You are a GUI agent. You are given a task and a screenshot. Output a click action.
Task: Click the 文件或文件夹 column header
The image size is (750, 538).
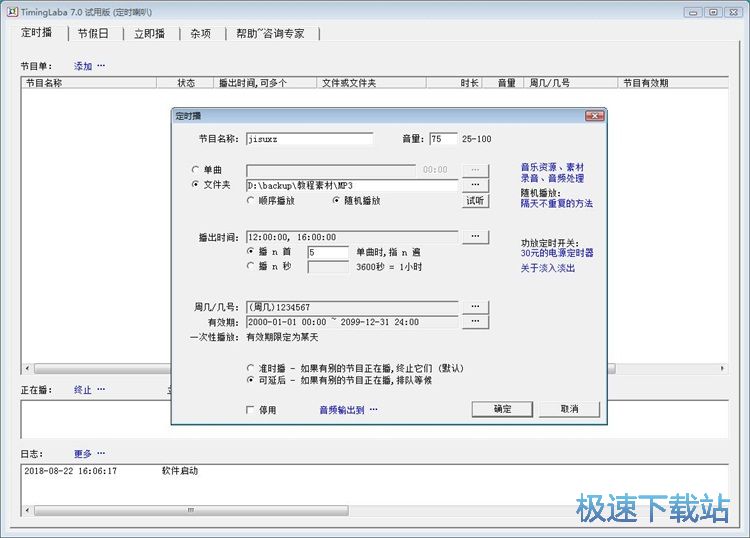tap(371, 83)
